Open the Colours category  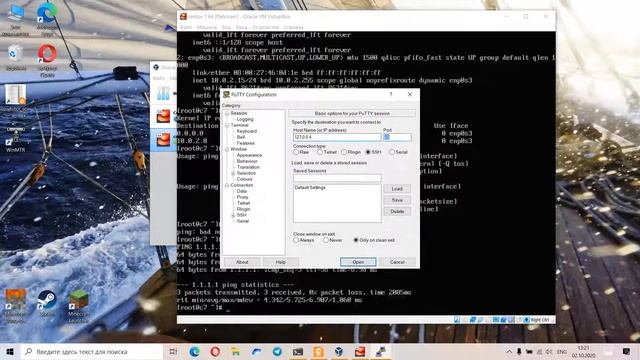click(x=244, y=179)
